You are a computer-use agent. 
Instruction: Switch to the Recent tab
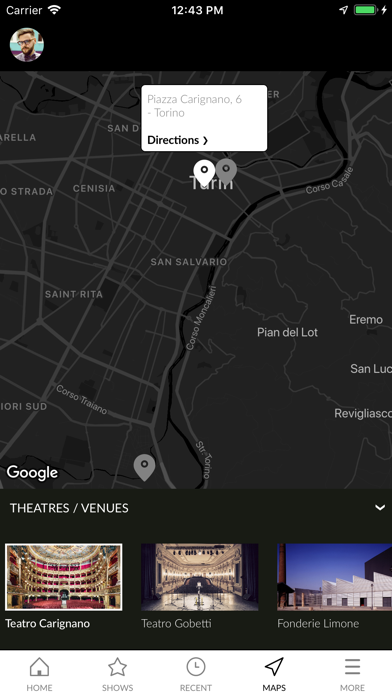(x=196, y=674)
